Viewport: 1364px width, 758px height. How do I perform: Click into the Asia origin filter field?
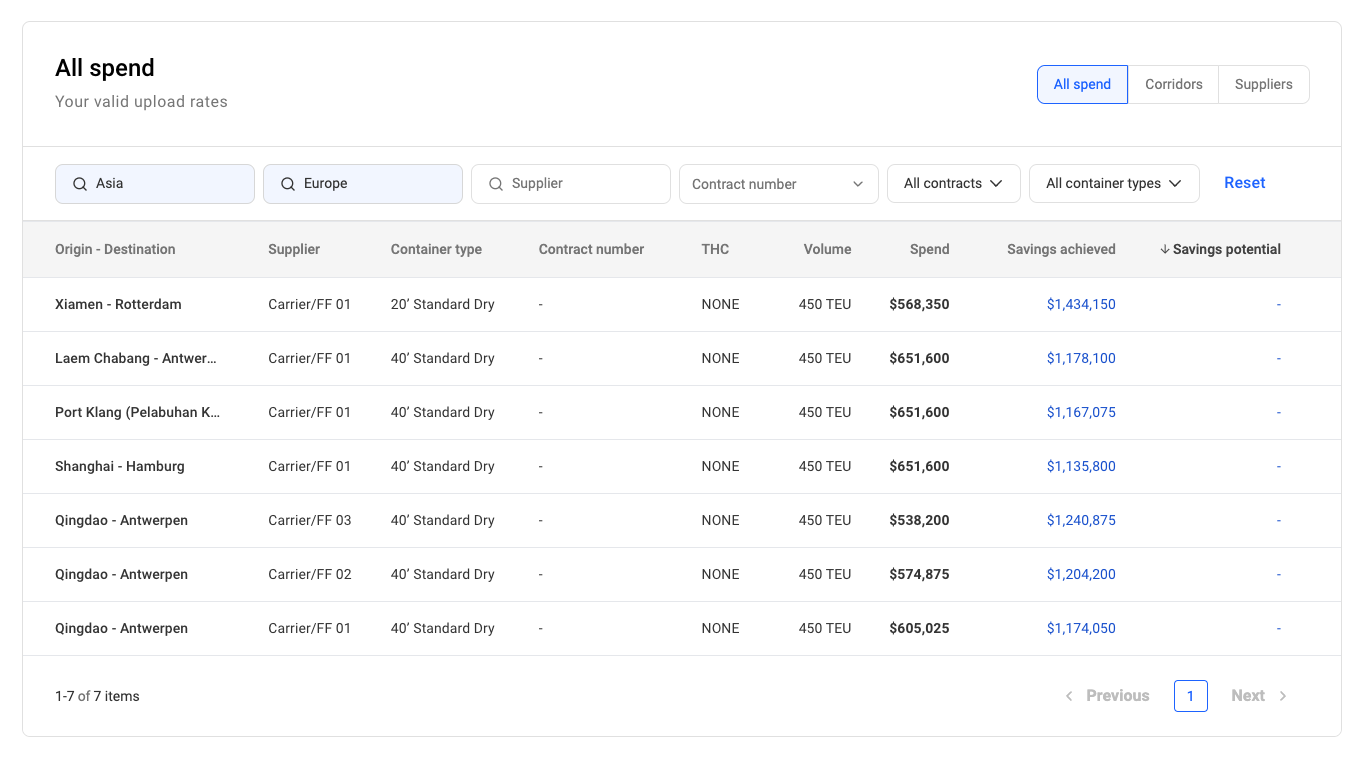click(x=155, y=184)
